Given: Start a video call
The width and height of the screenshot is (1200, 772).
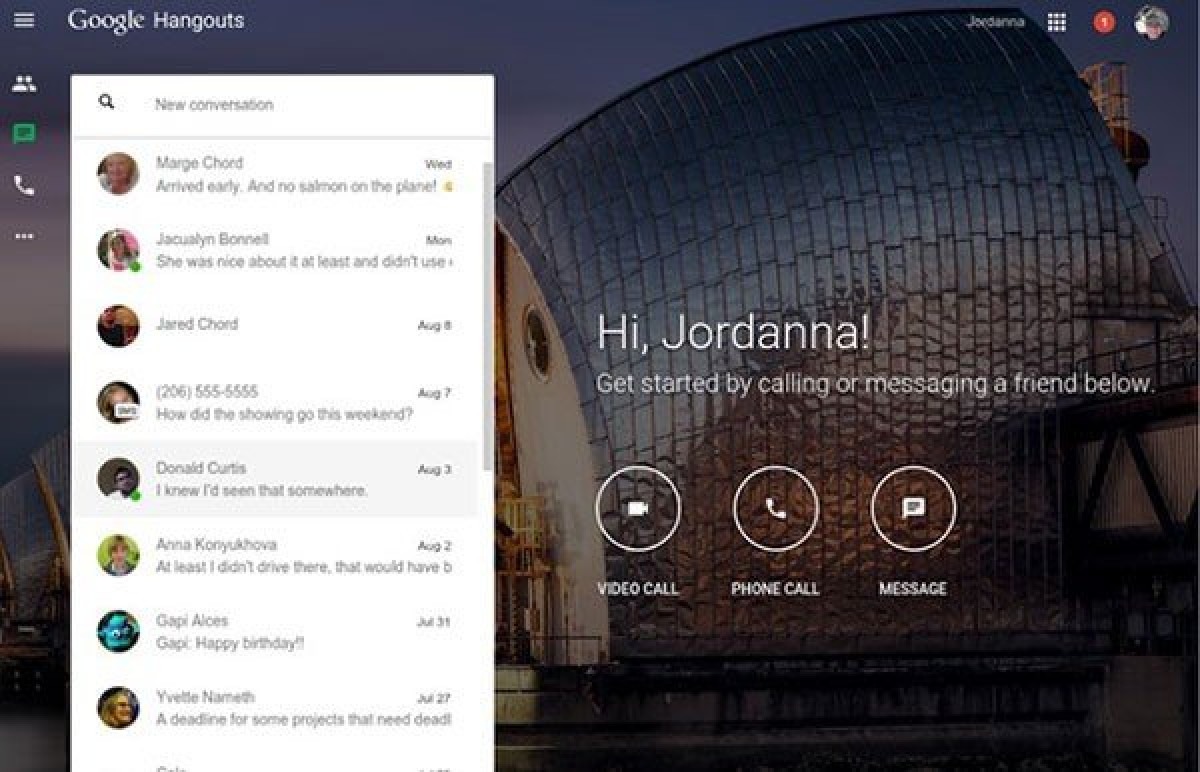Looking at the screenshot, I should coord(638,508).
